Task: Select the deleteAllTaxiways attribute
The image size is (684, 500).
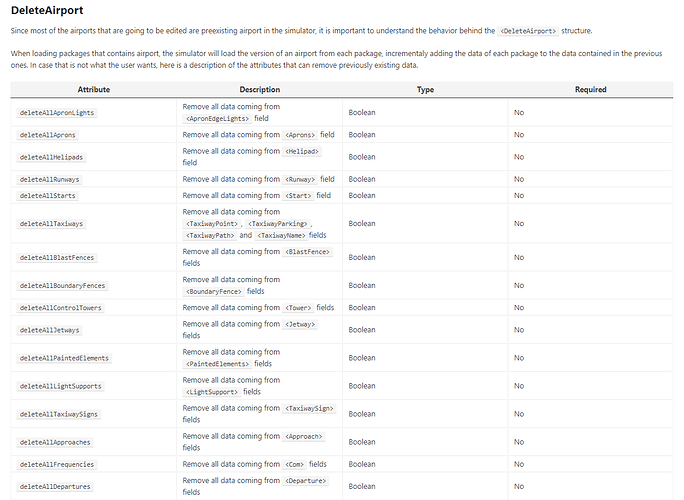Action: pyautogui.click(x=51, y=224)
